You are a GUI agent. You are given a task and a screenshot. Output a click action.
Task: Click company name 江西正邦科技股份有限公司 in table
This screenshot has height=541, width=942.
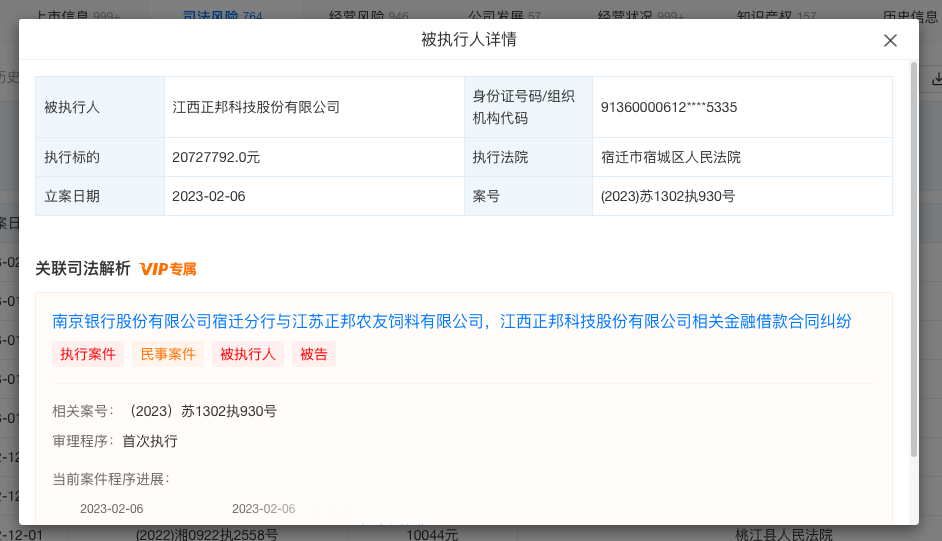pyautogui.click(x=256, y=107)
